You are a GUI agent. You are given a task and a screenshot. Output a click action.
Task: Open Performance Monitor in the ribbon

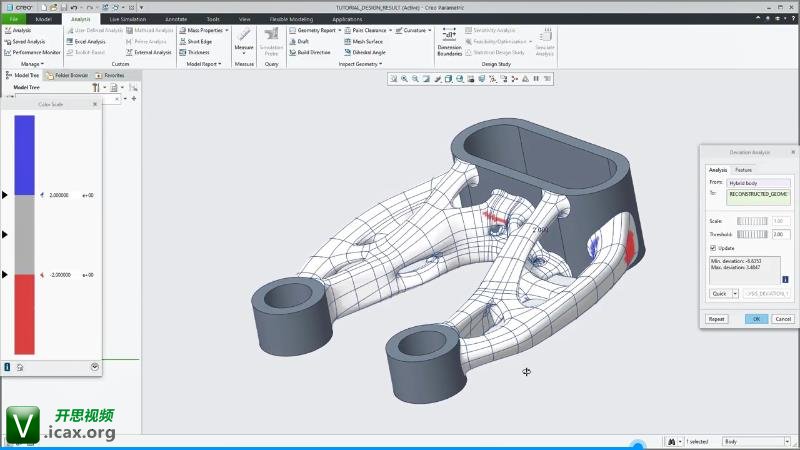[32, 52]
